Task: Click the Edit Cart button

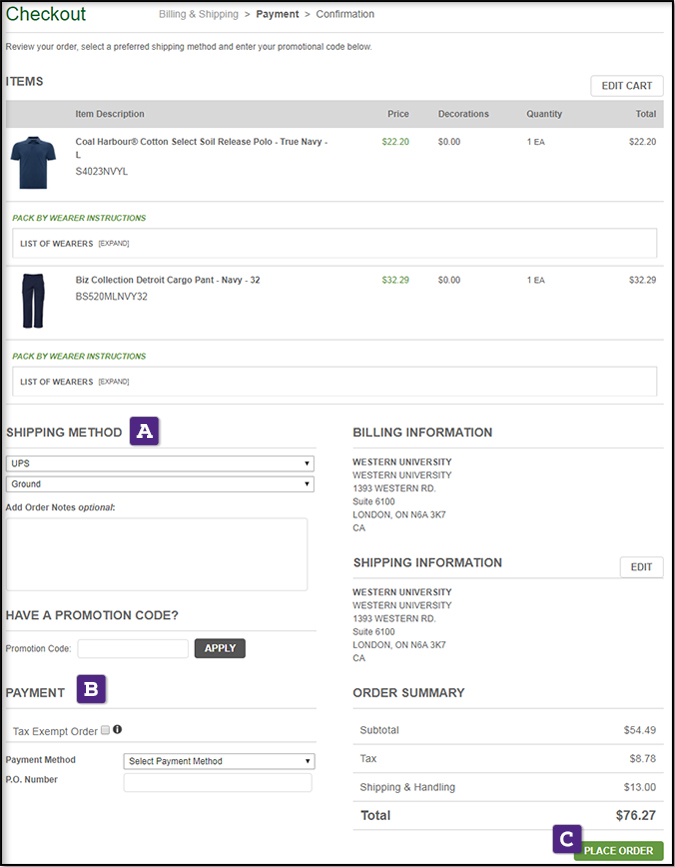Action: pos(626,86)
